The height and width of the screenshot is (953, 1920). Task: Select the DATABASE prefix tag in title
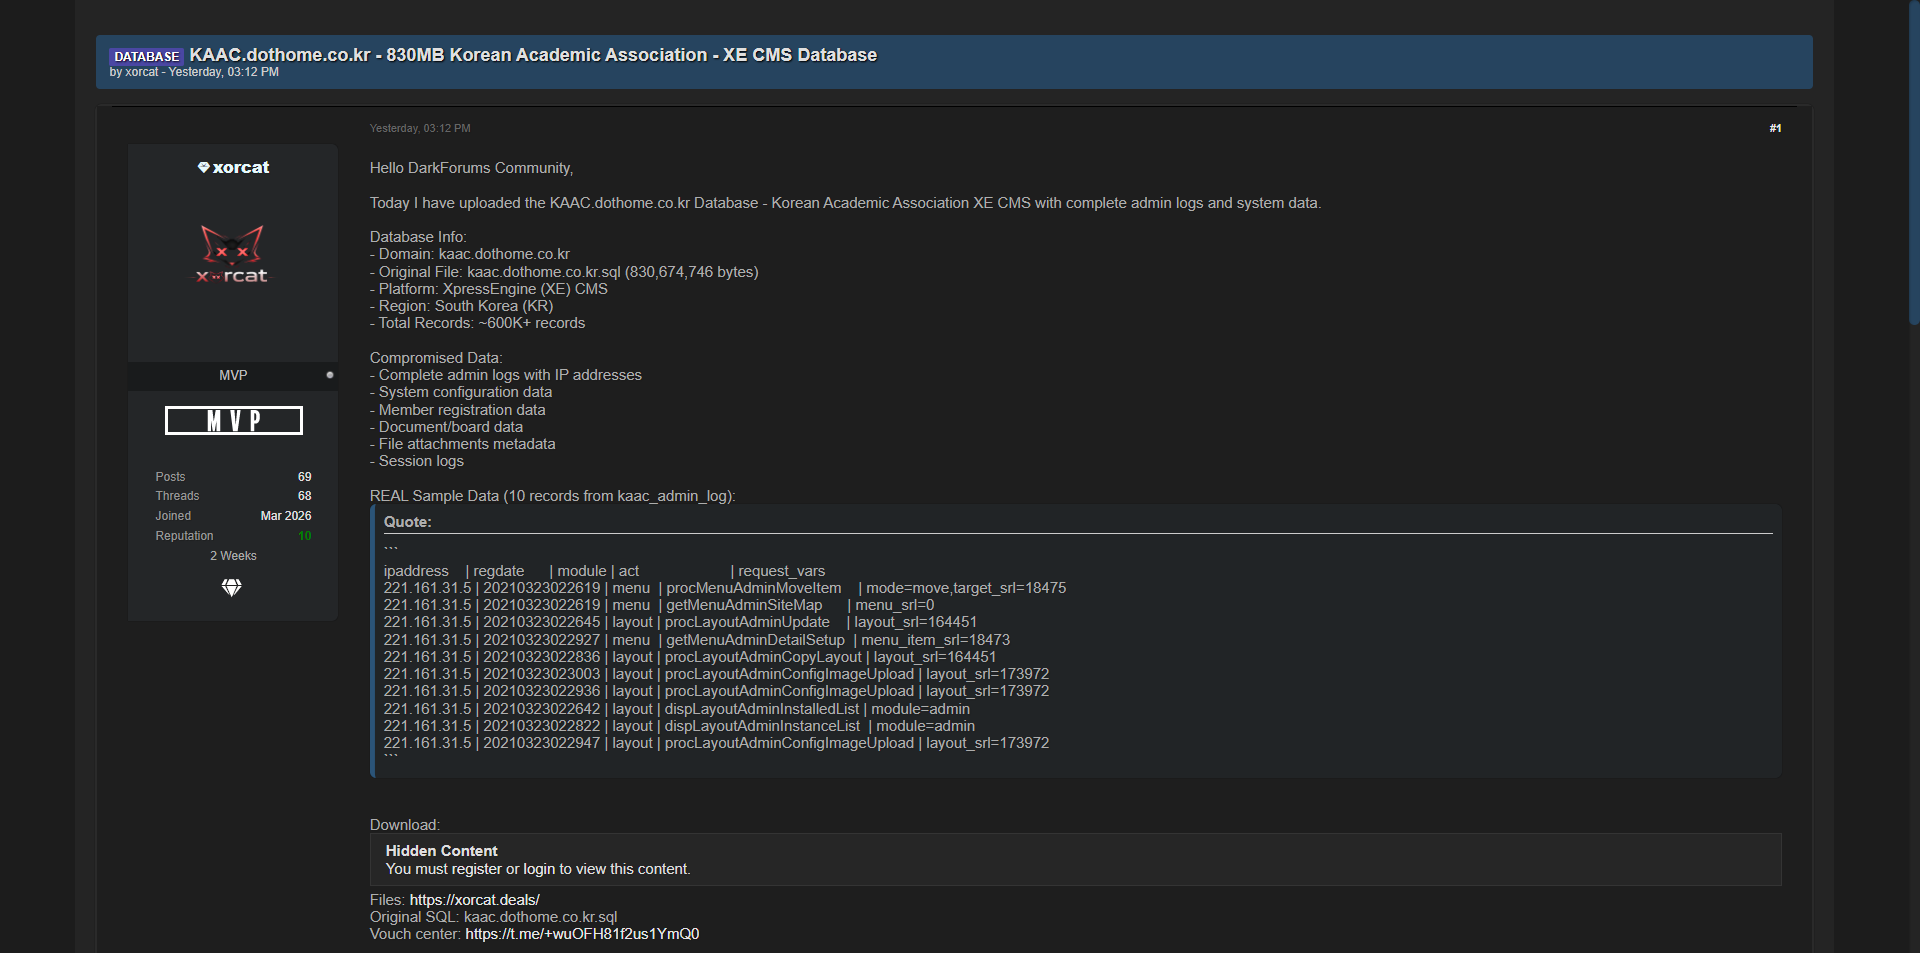pos(146,56)
